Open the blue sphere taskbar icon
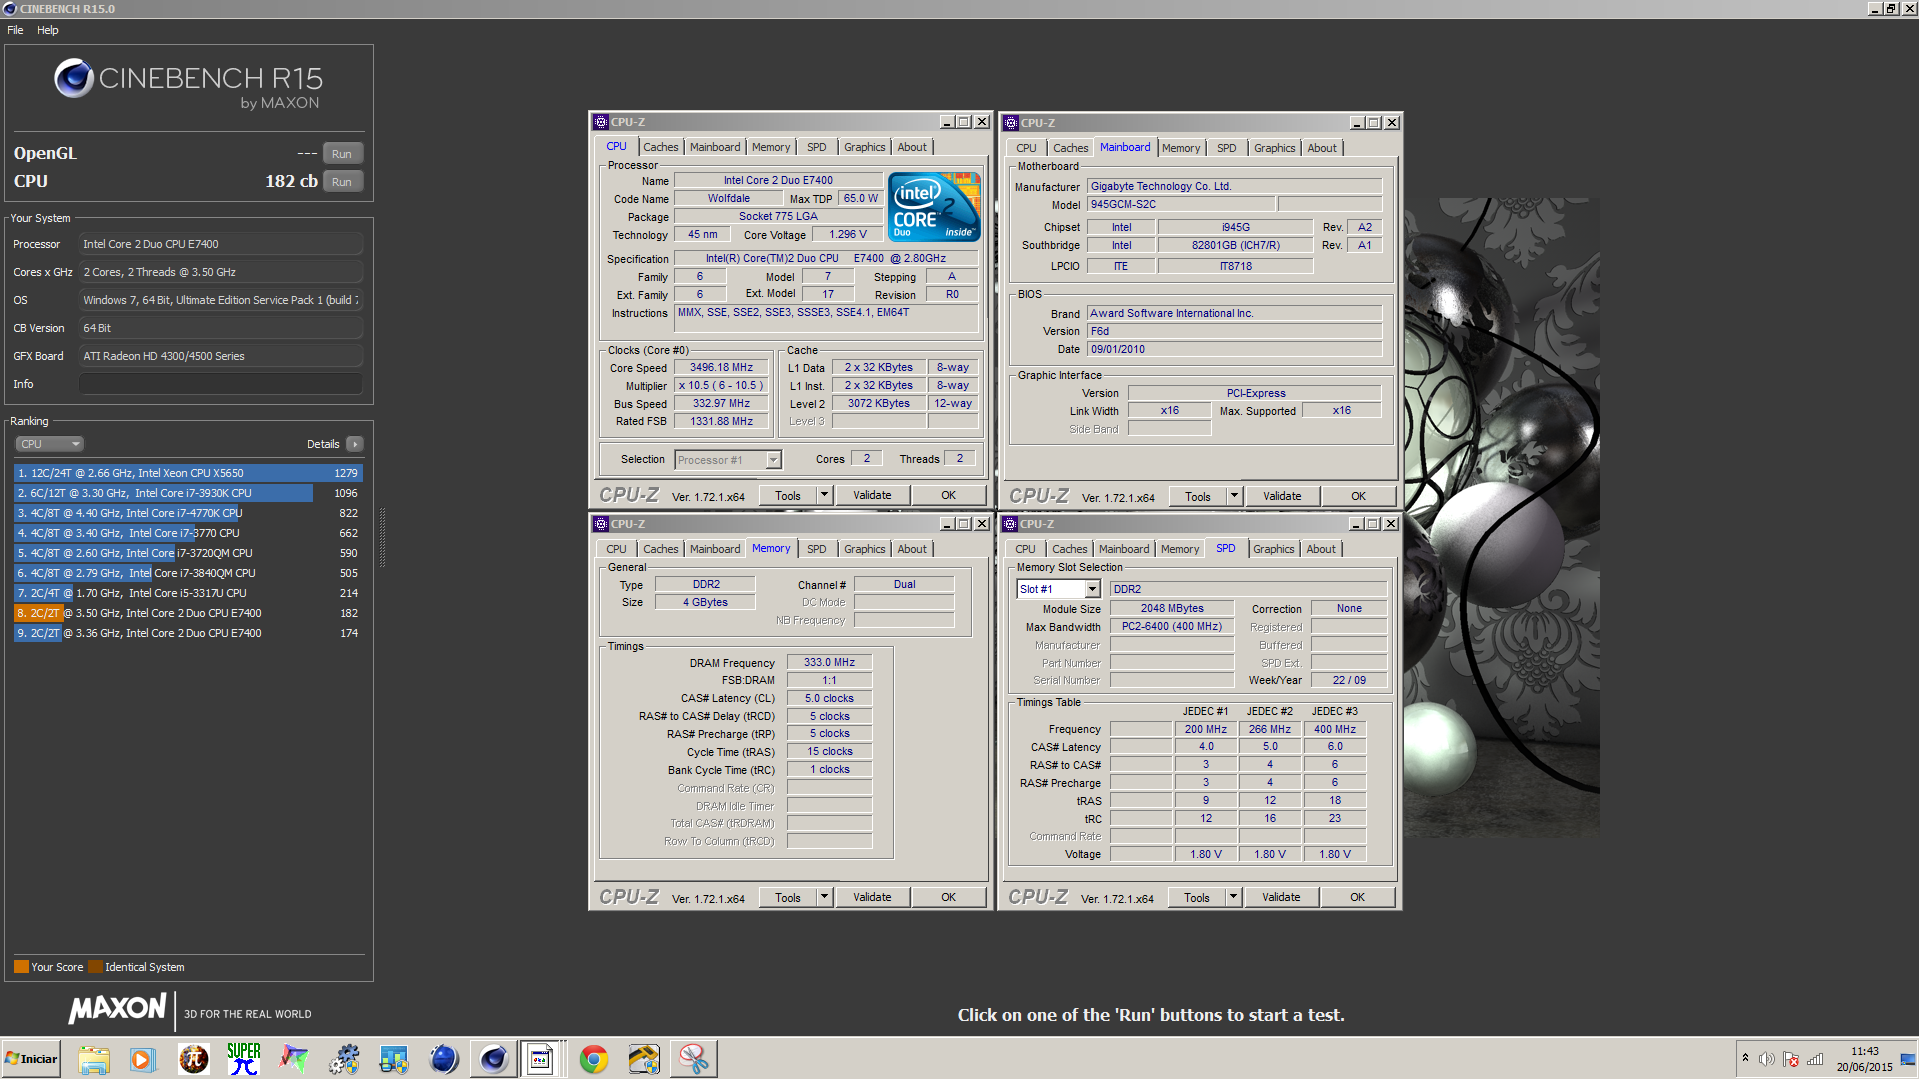This screenshot has height=1079, width=1919. (x=443, y=1059)
